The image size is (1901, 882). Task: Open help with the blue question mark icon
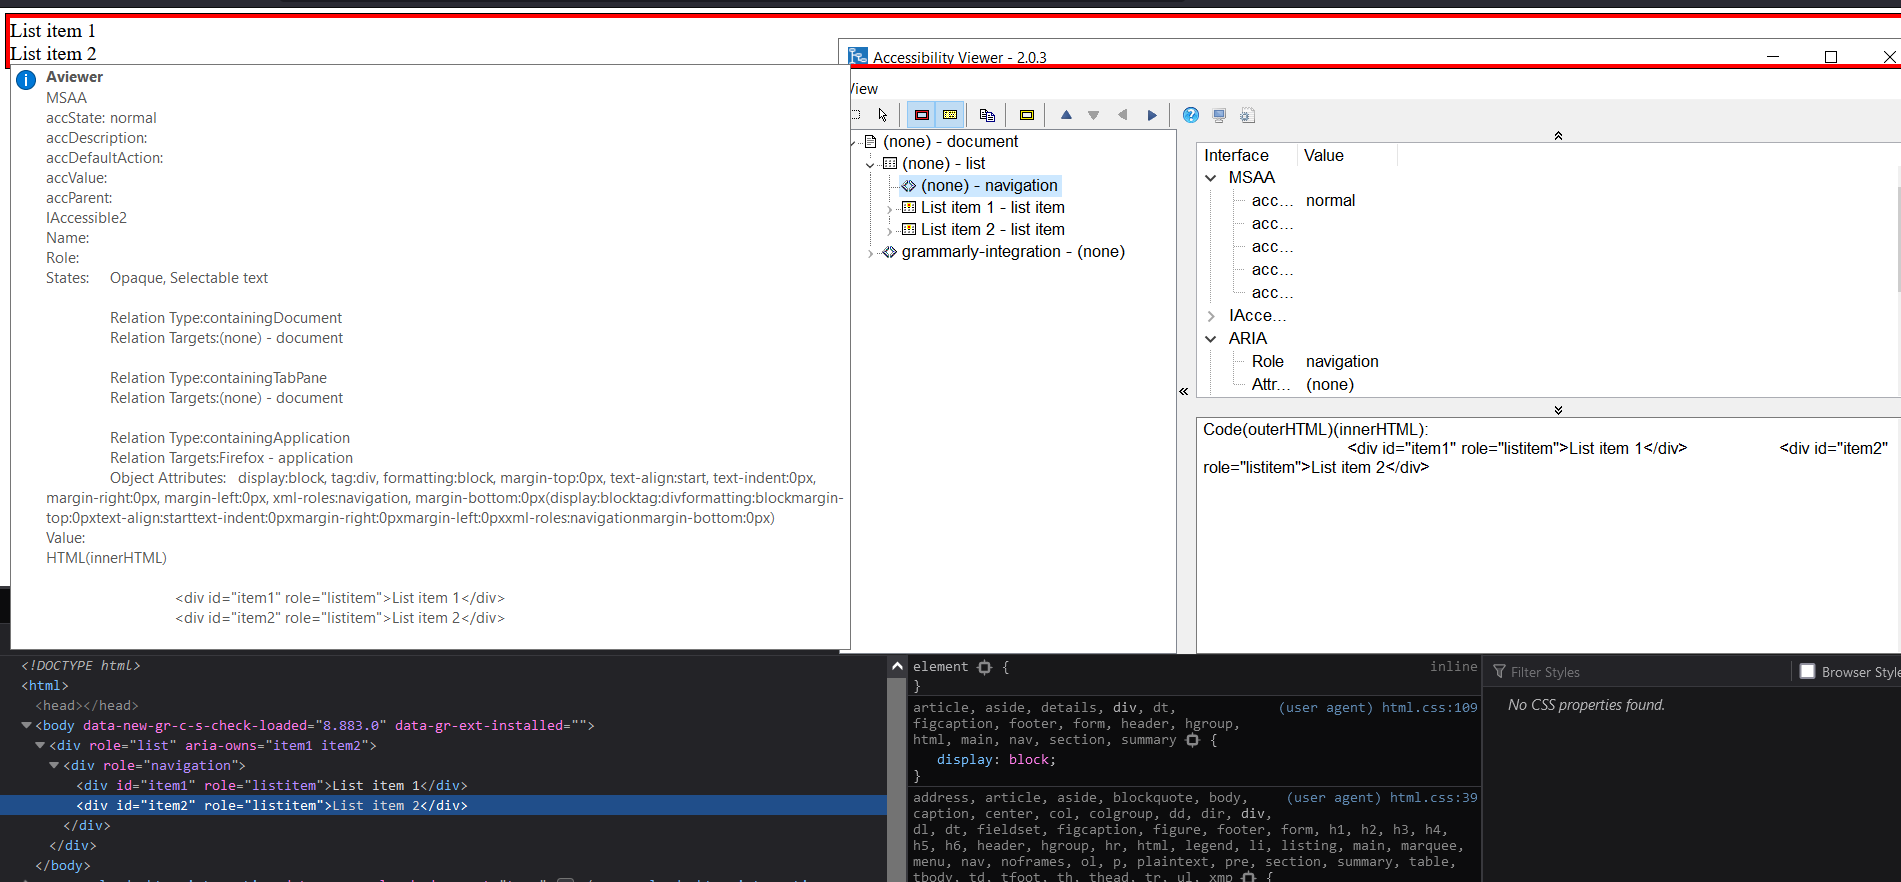point(1190,115)
